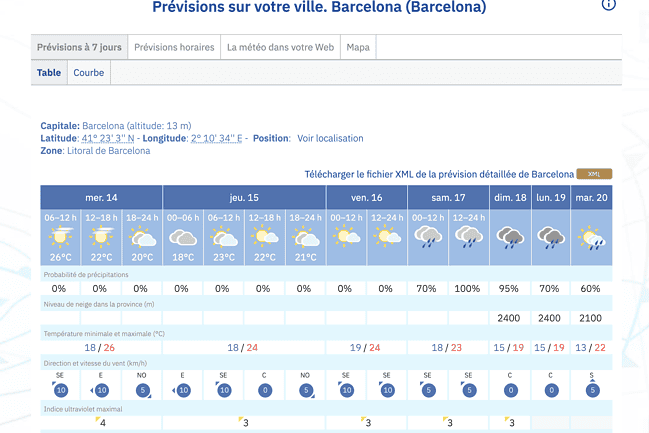649x433 pixels.
Task: Click the Zone Litoral de Barcelona text
Action: click(95, 151)
